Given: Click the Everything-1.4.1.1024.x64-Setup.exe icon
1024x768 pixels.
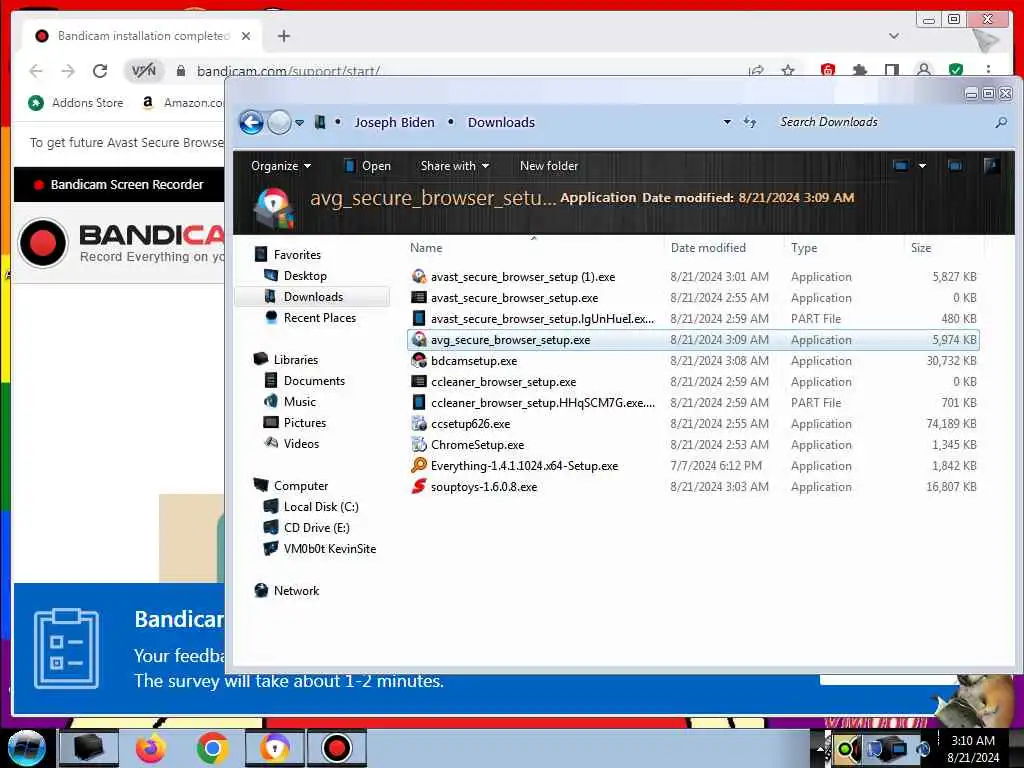Looking at the screenshot, I should (419, 465).
